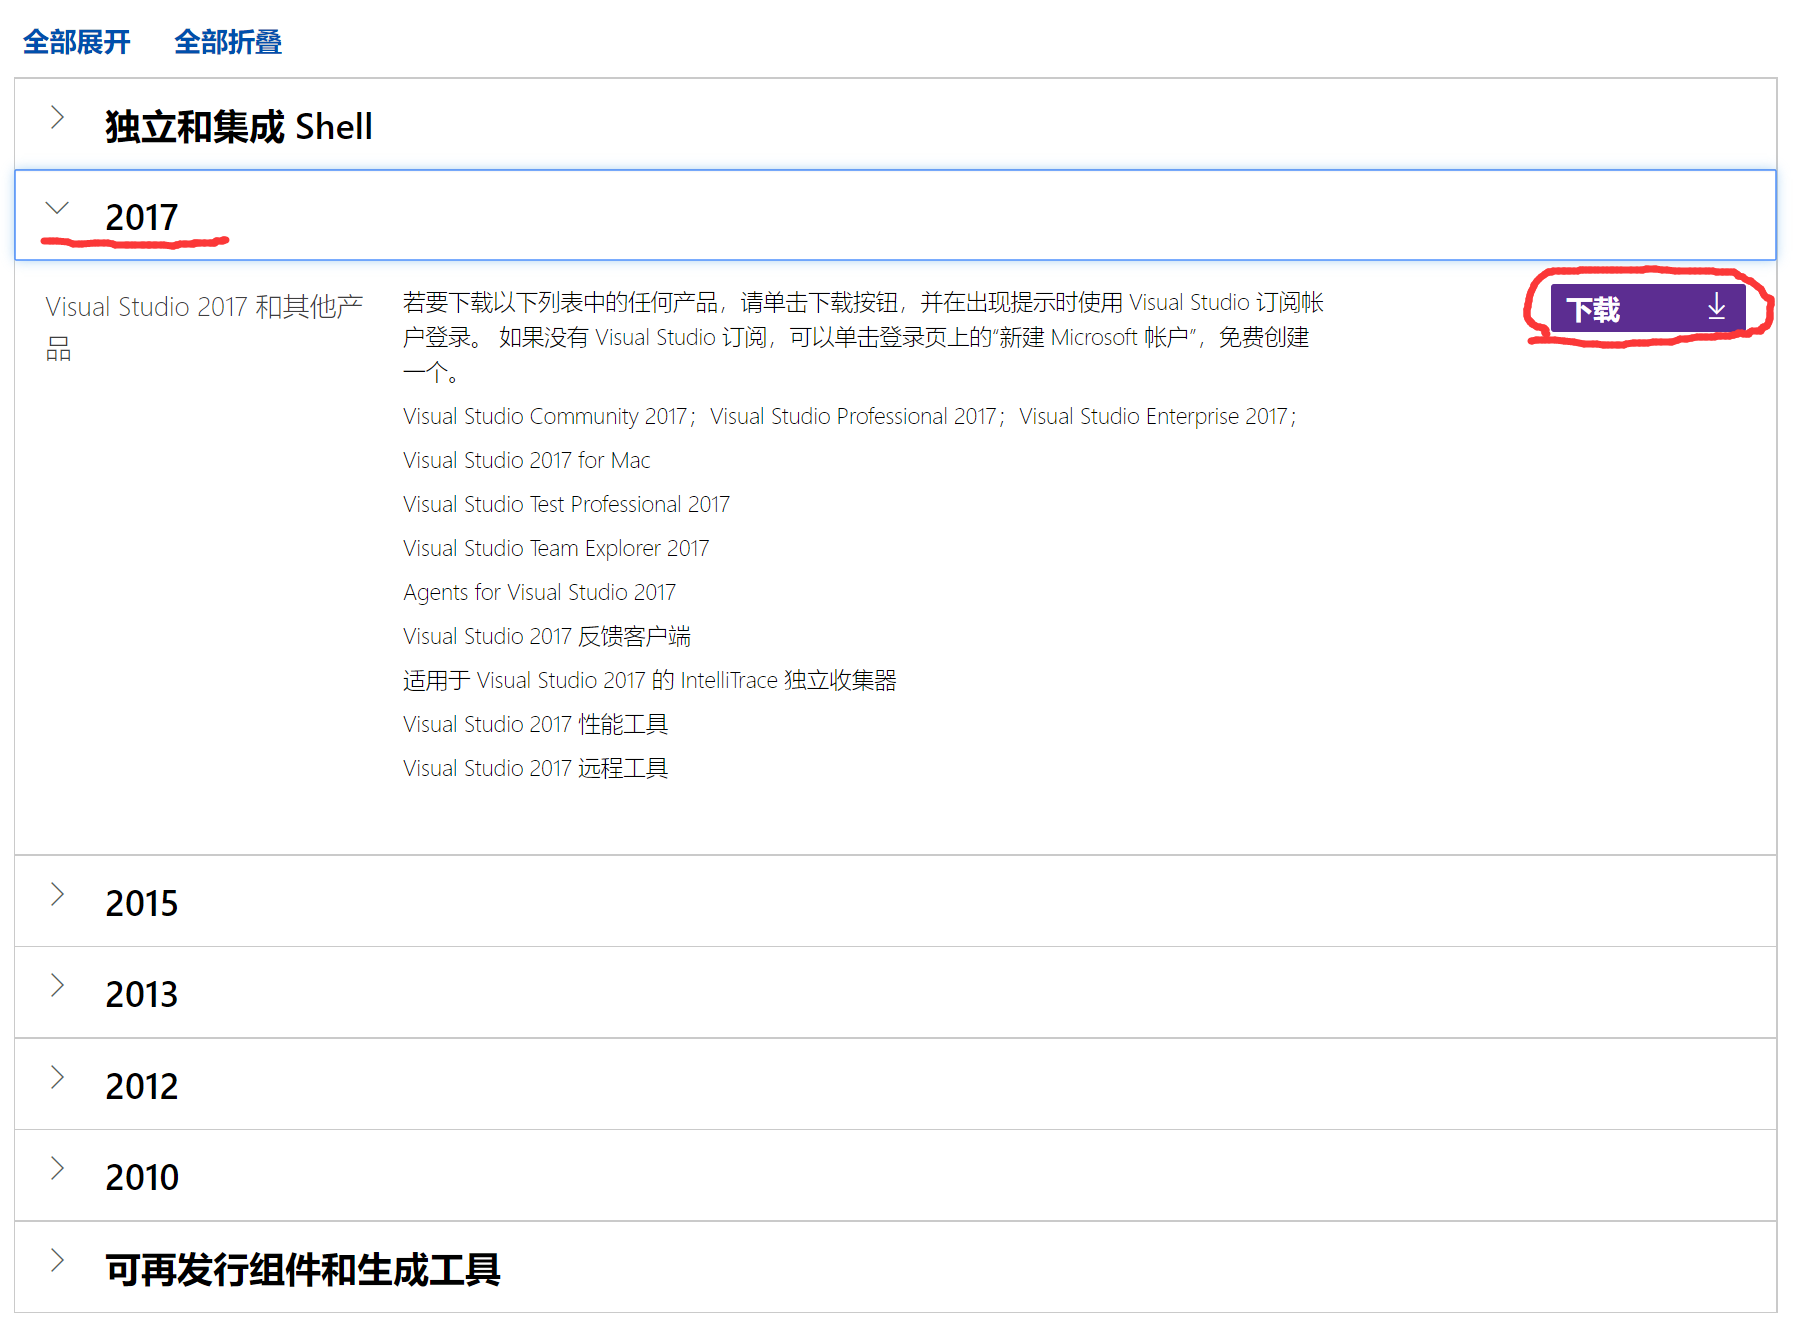
Task: Select the 2012 heading text
Action: pyautogui.click(x=141, y=1087)
